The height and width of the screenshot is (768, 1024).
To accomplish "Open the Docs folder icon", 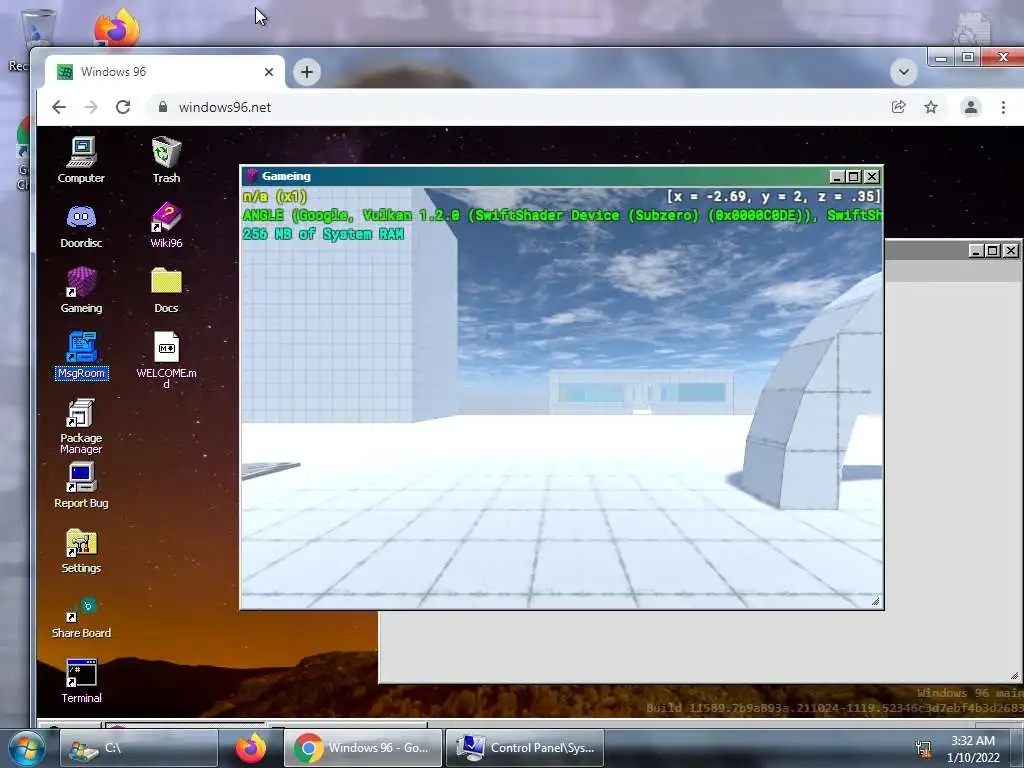I will [x=166, y=290].
